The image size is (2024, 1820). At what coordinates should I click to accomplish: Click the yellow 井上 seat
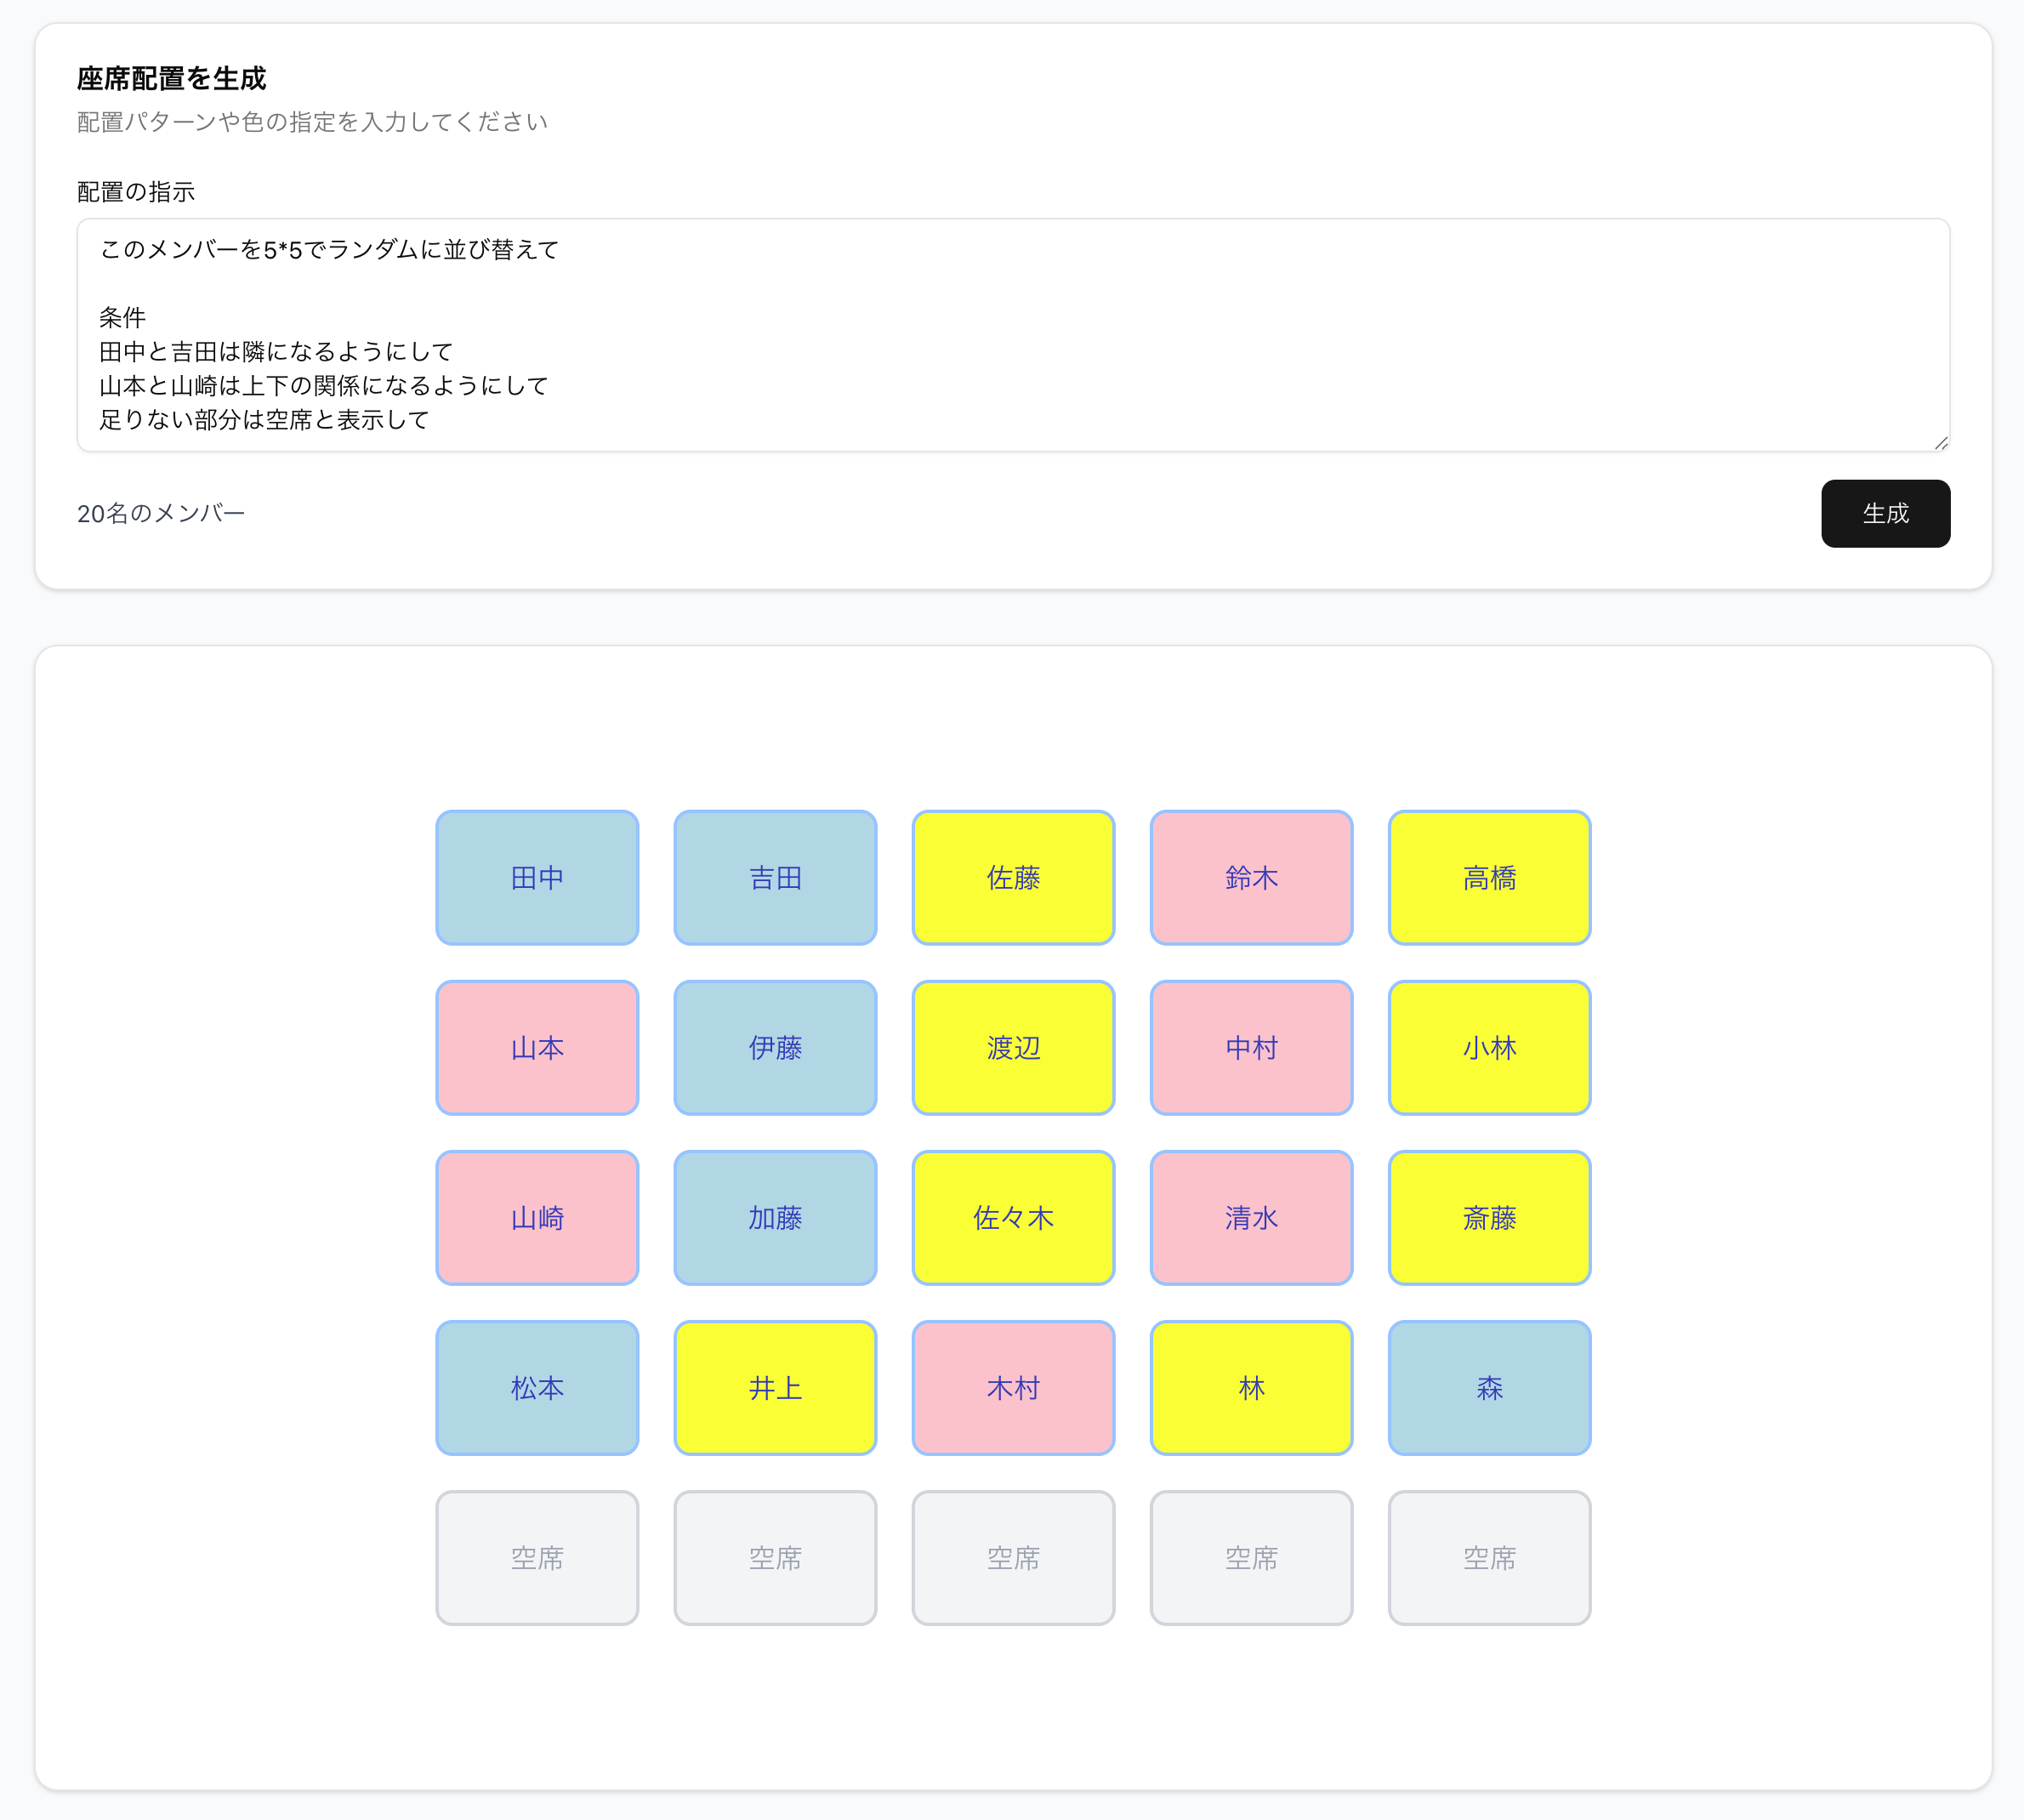tap(774, 1387)
